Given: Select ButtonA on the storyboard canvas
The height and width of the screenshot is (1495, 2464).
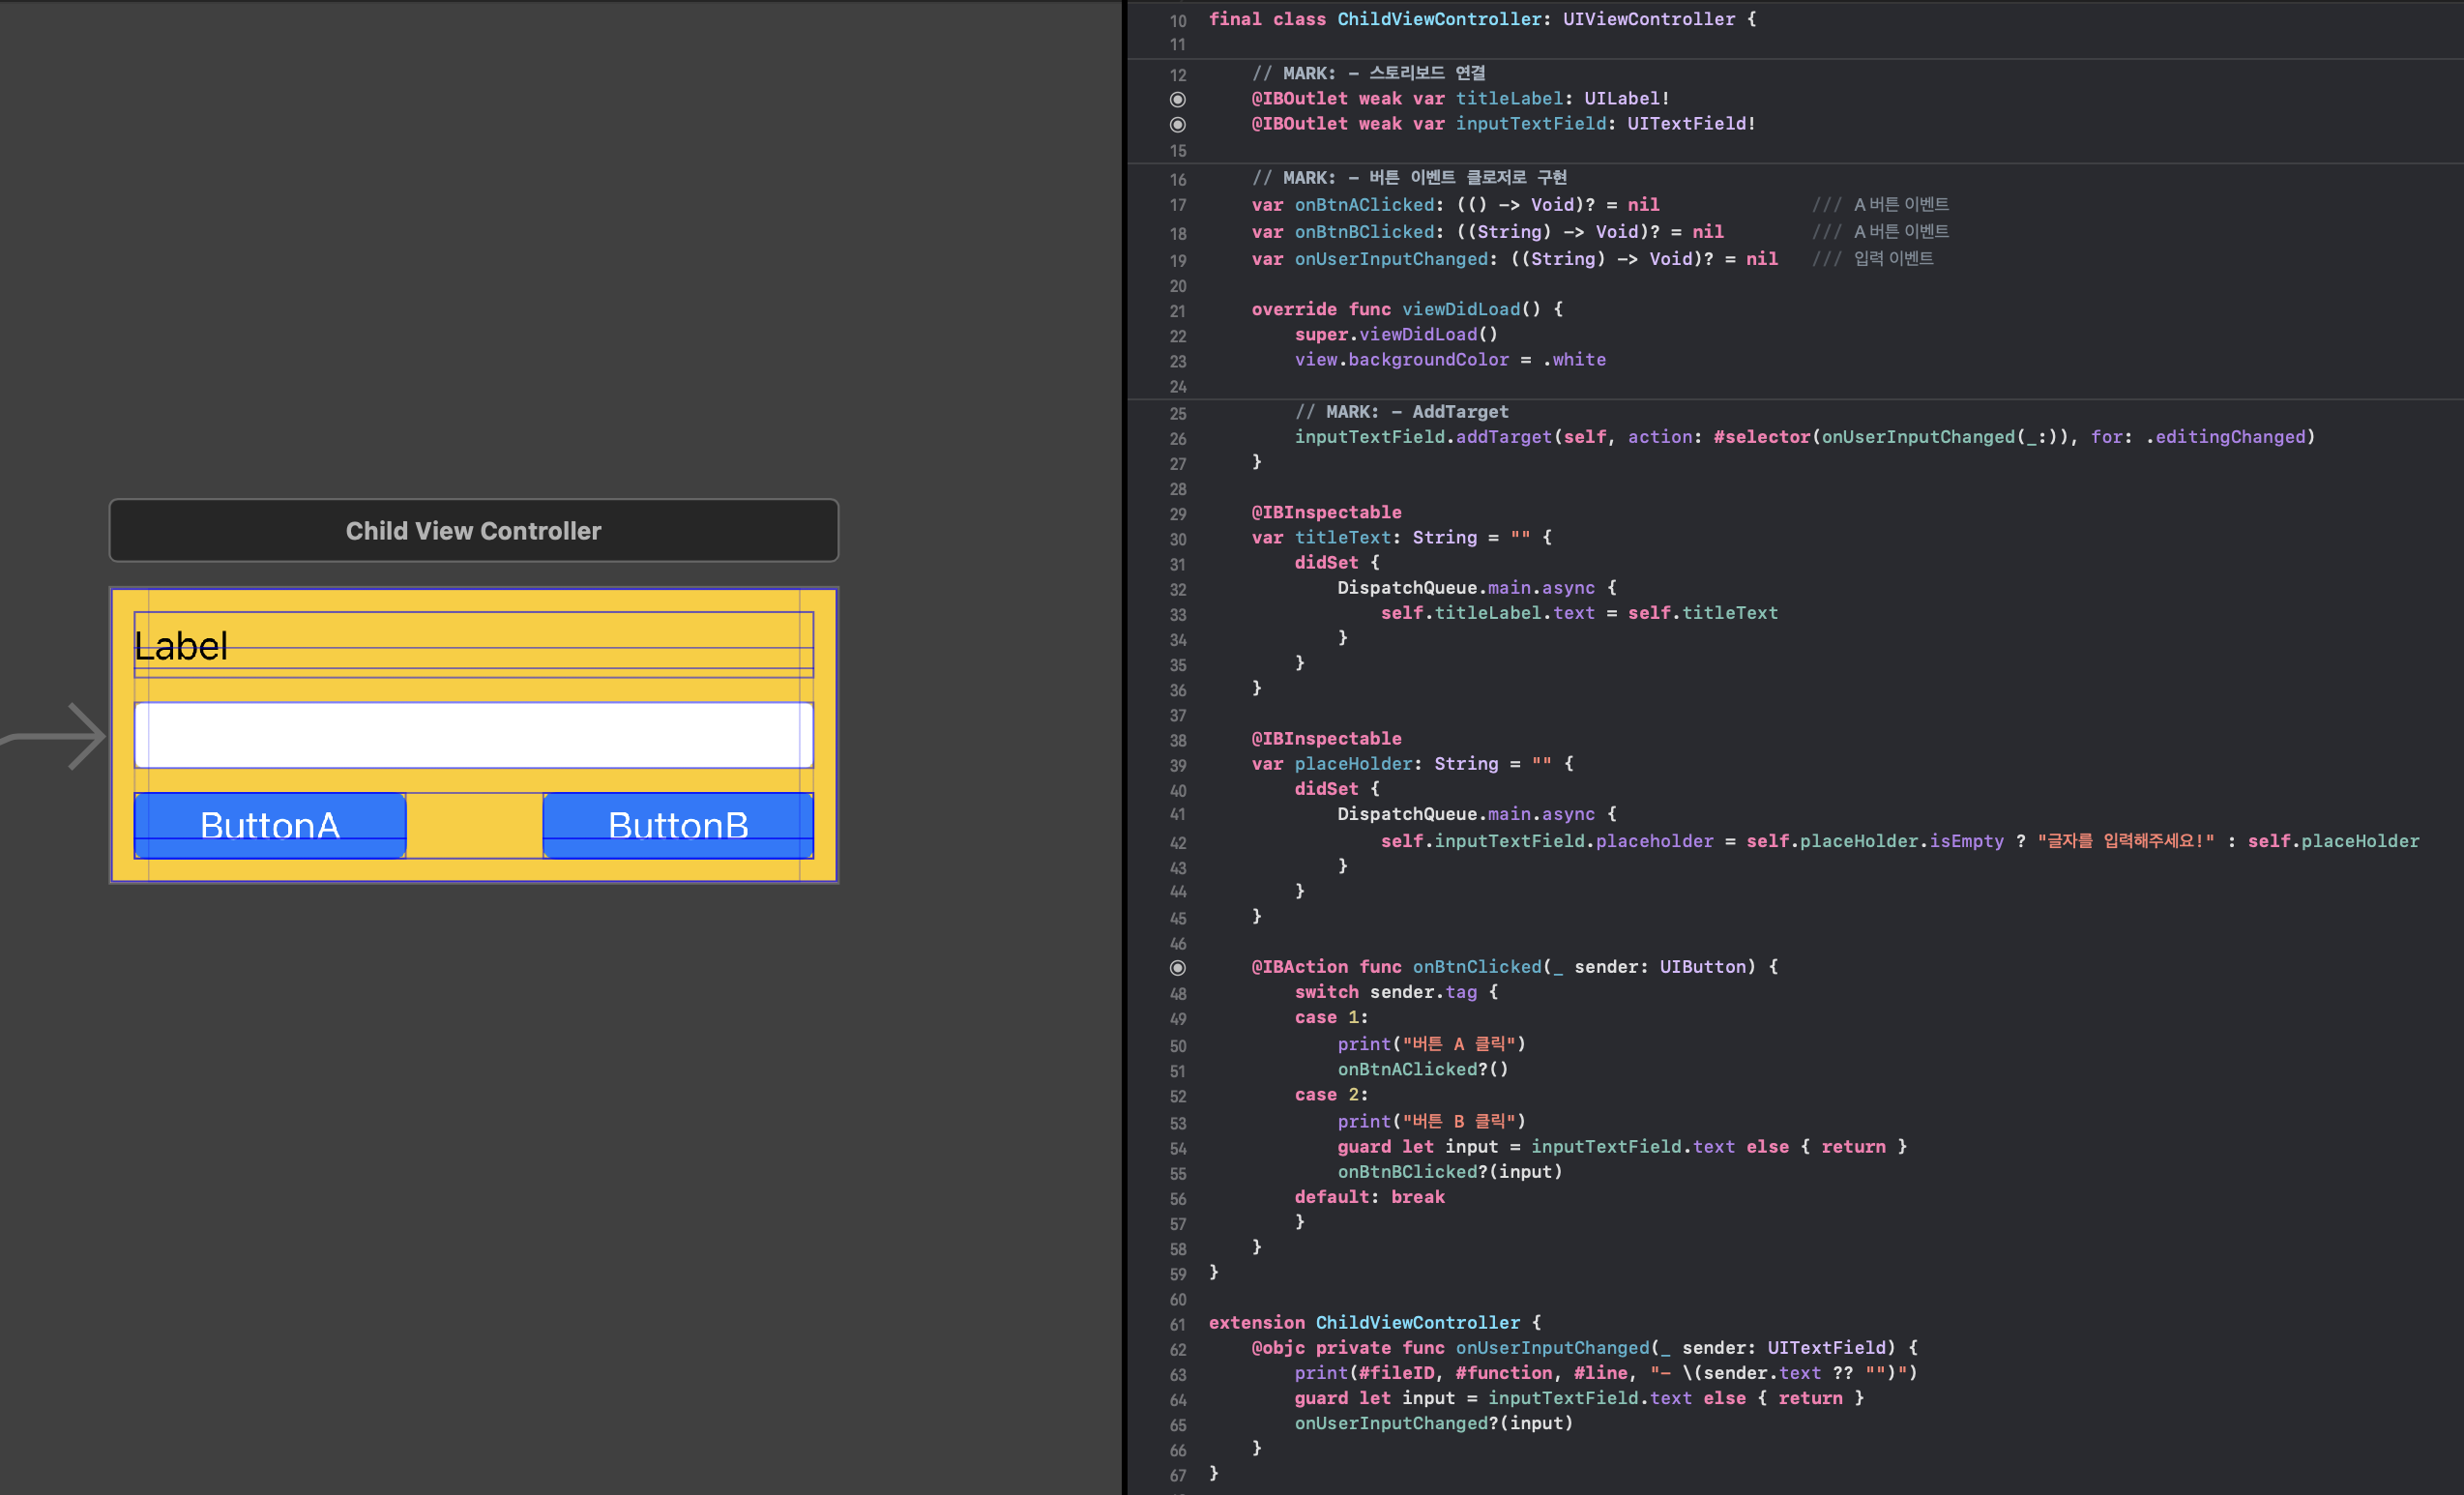Looking at the screenshot, I should (270, 825).
